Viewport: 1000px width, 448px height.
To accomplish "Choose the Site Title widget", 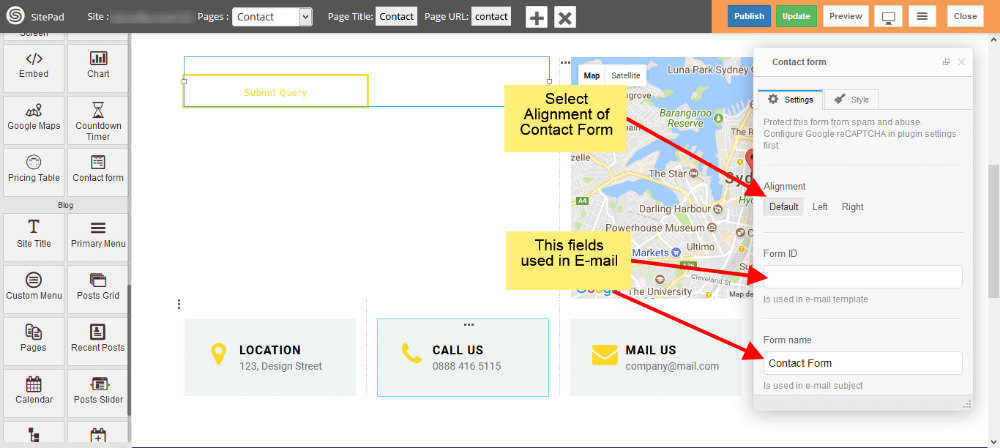I will 34,237.
